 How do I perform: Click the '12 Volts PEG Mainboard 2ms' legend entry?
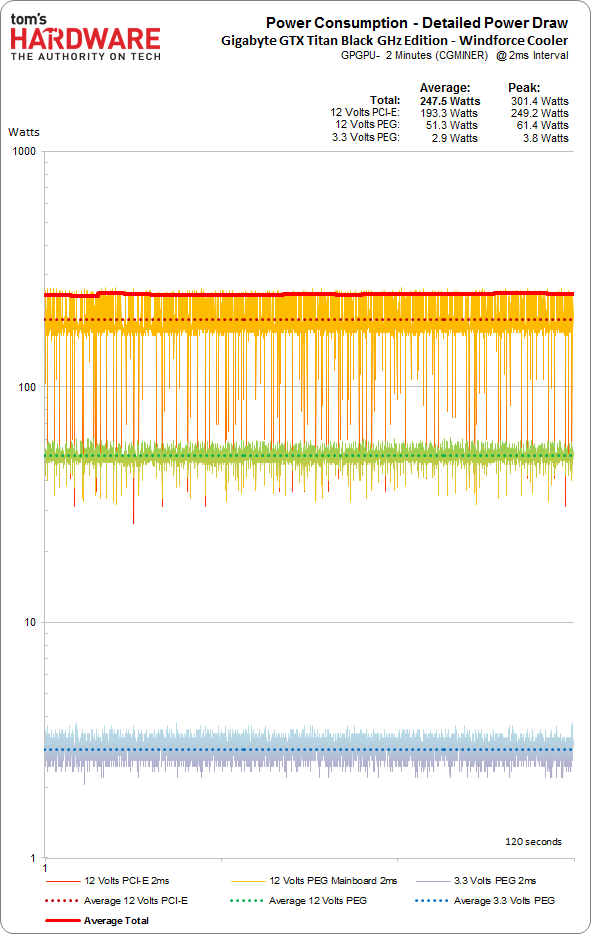(314, 880)
